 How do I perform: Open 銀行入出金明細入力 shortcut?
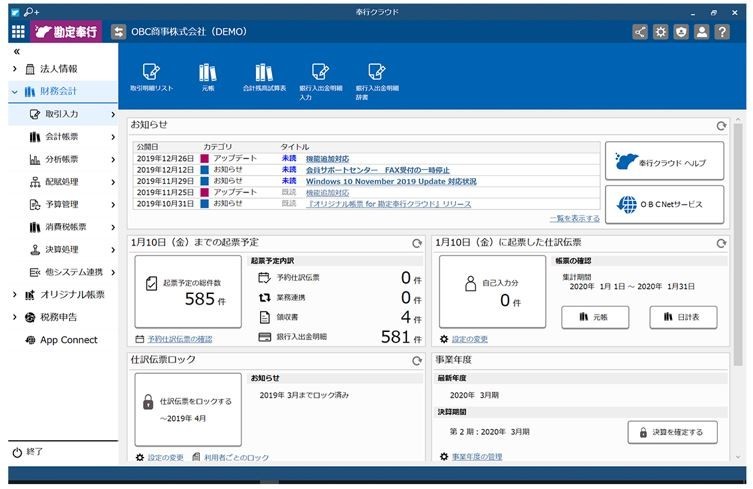(320, 82)
